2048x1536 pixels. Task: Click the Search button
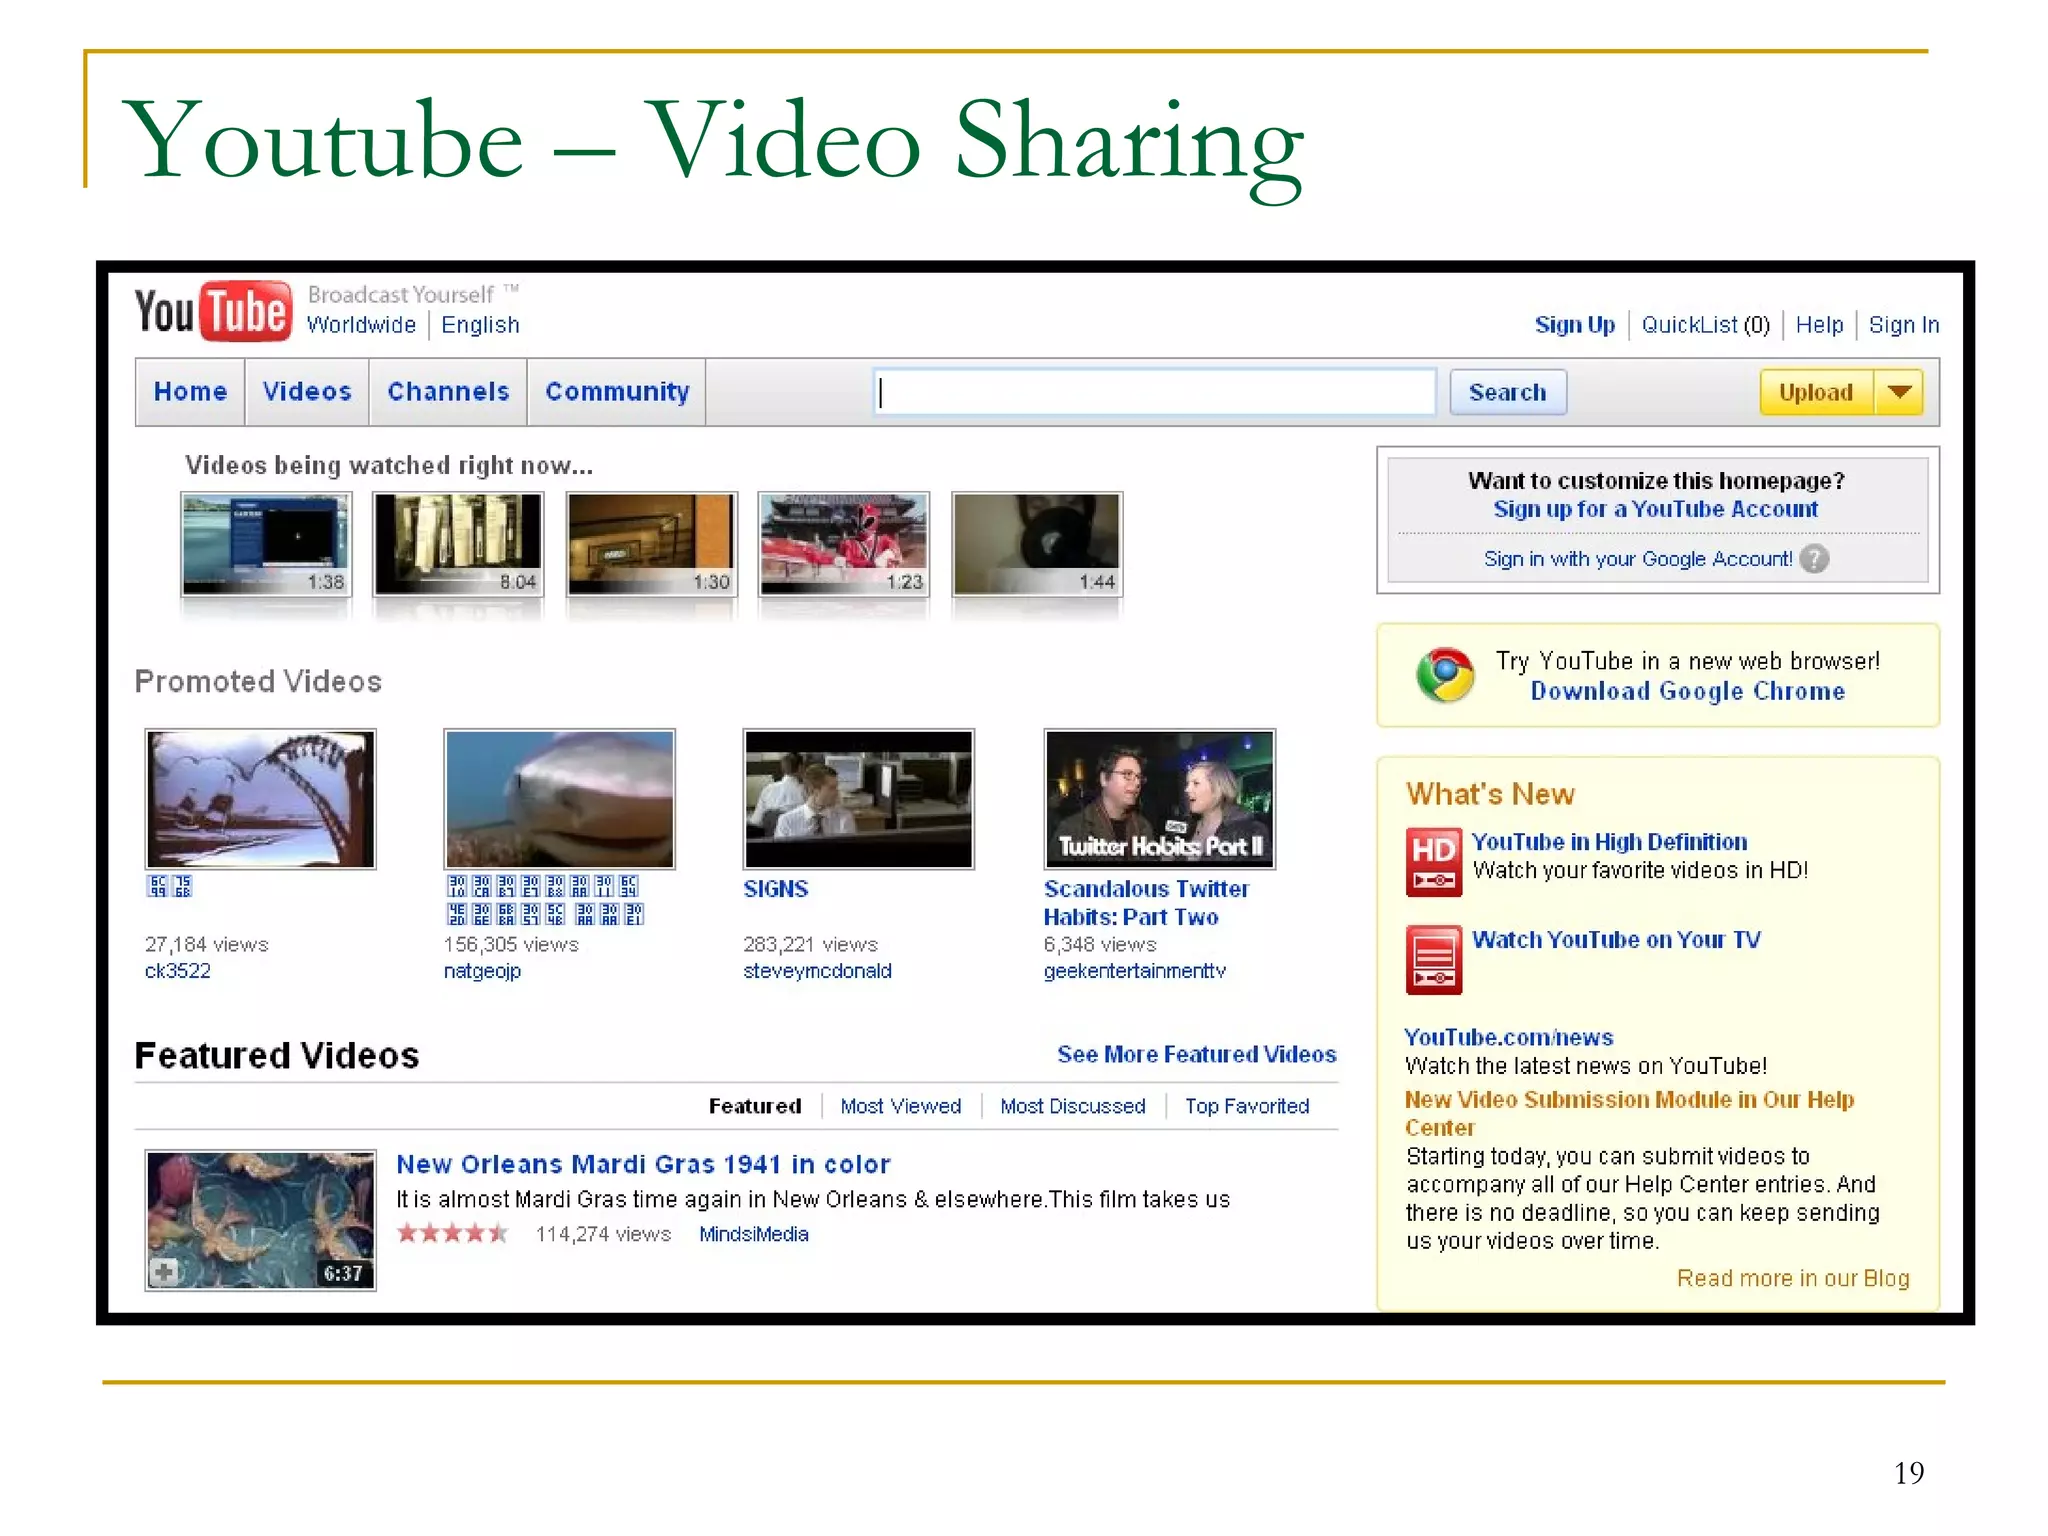click(x=1507, y=392)
